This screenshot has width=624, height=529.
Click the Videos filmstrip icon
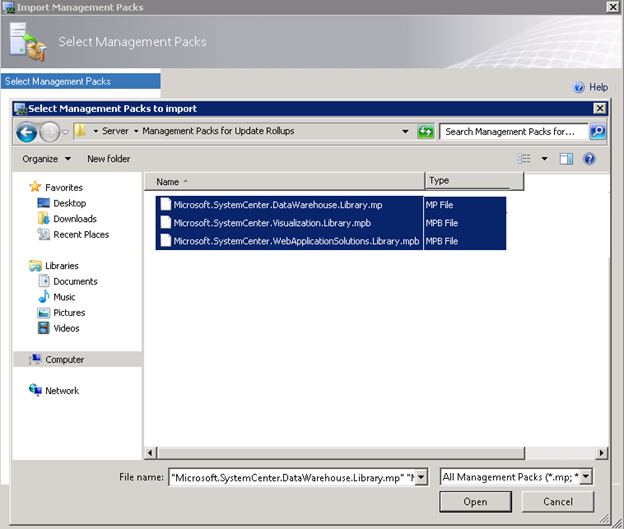43,328
